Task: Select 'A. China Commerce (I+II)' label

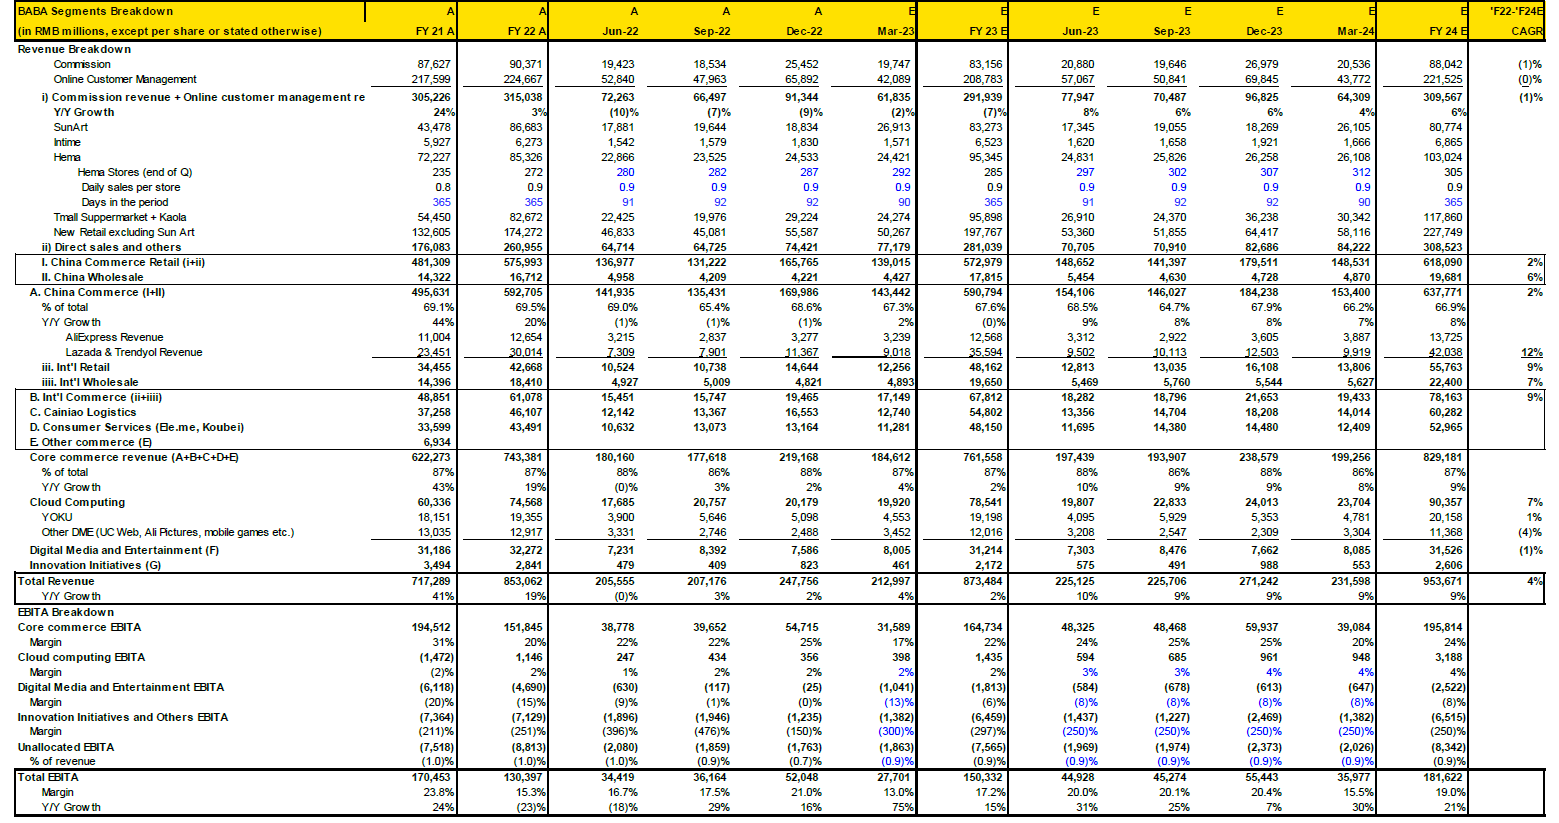Action: click(x=97, y=292)
